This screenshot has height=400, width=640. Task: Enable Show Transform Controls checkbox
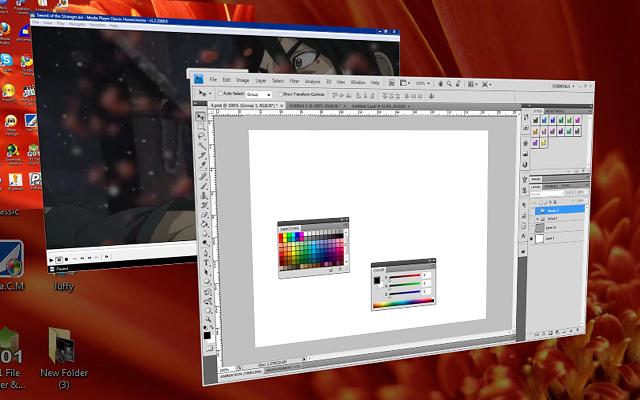[x=280, y=94]
